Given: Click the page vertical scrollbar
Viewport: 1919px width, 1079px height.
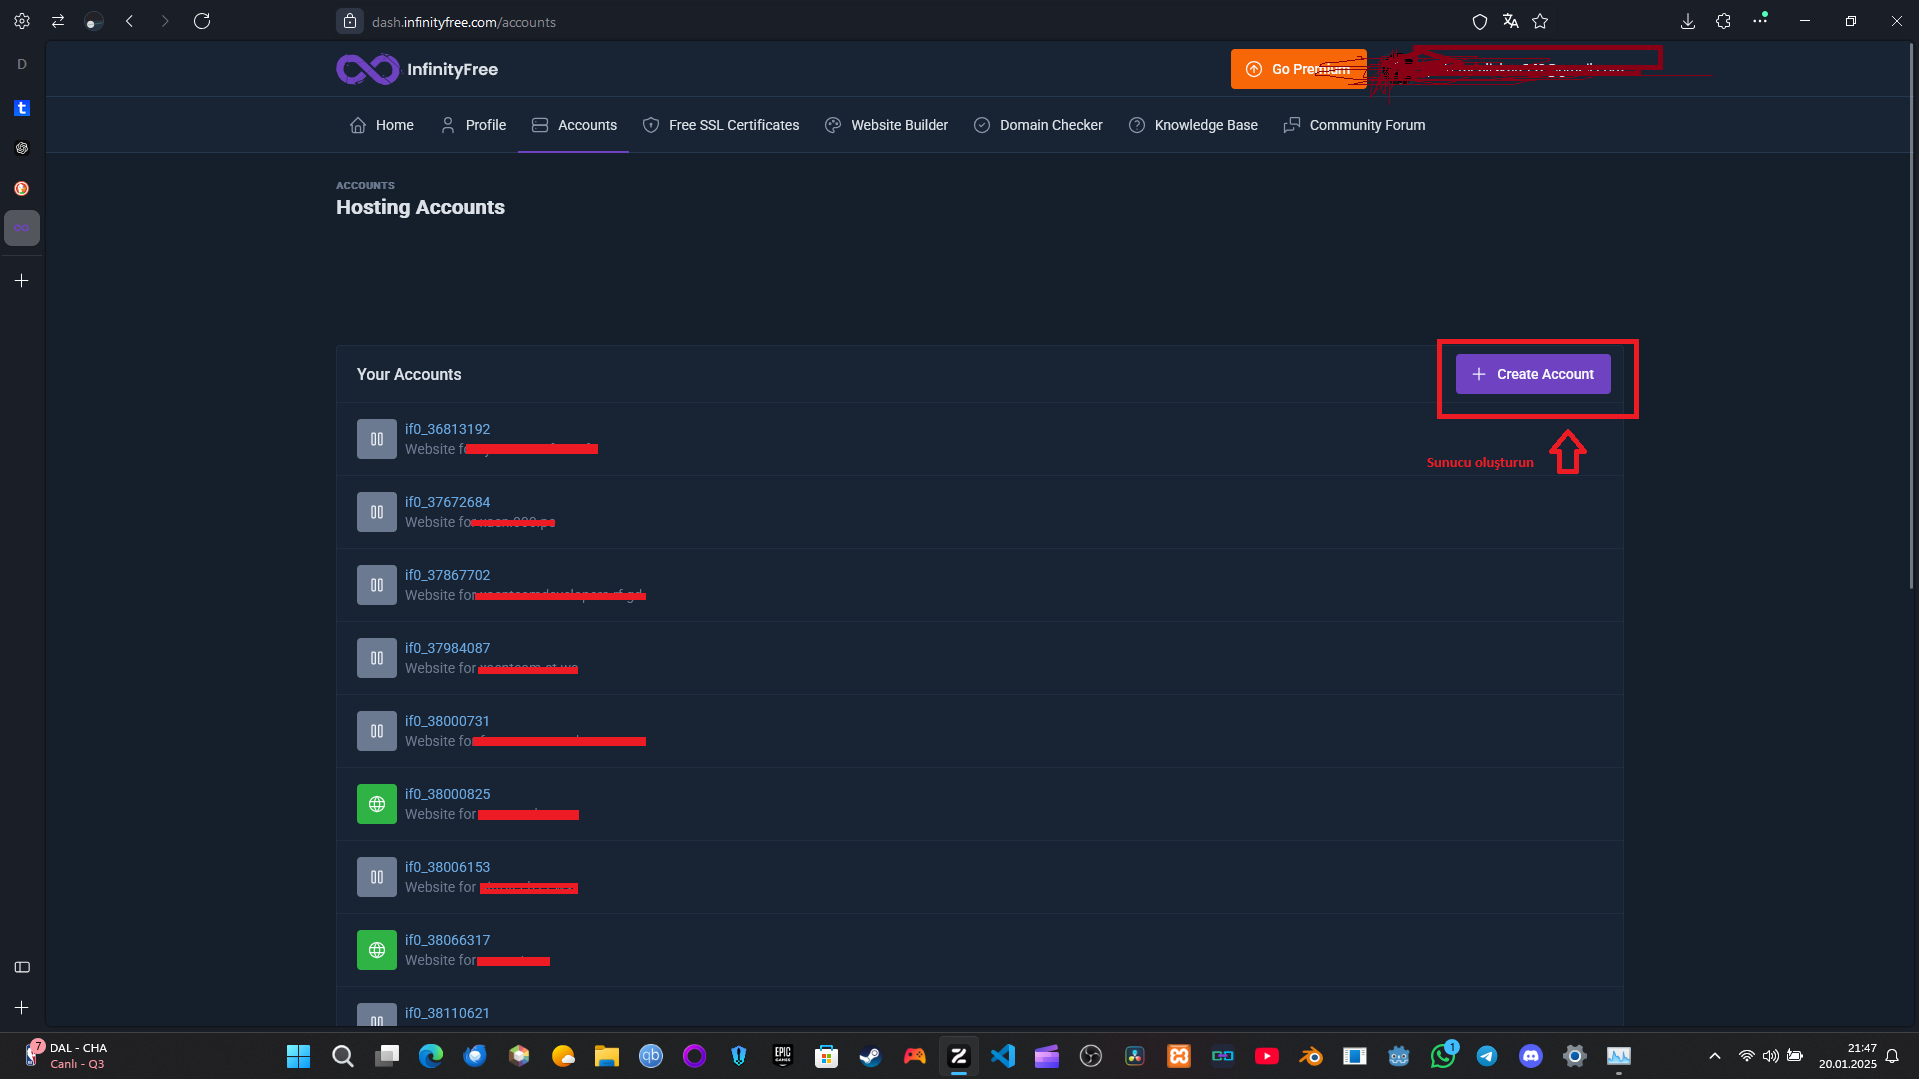Looking at the screenshot, I should click(x=1912, y=316).
